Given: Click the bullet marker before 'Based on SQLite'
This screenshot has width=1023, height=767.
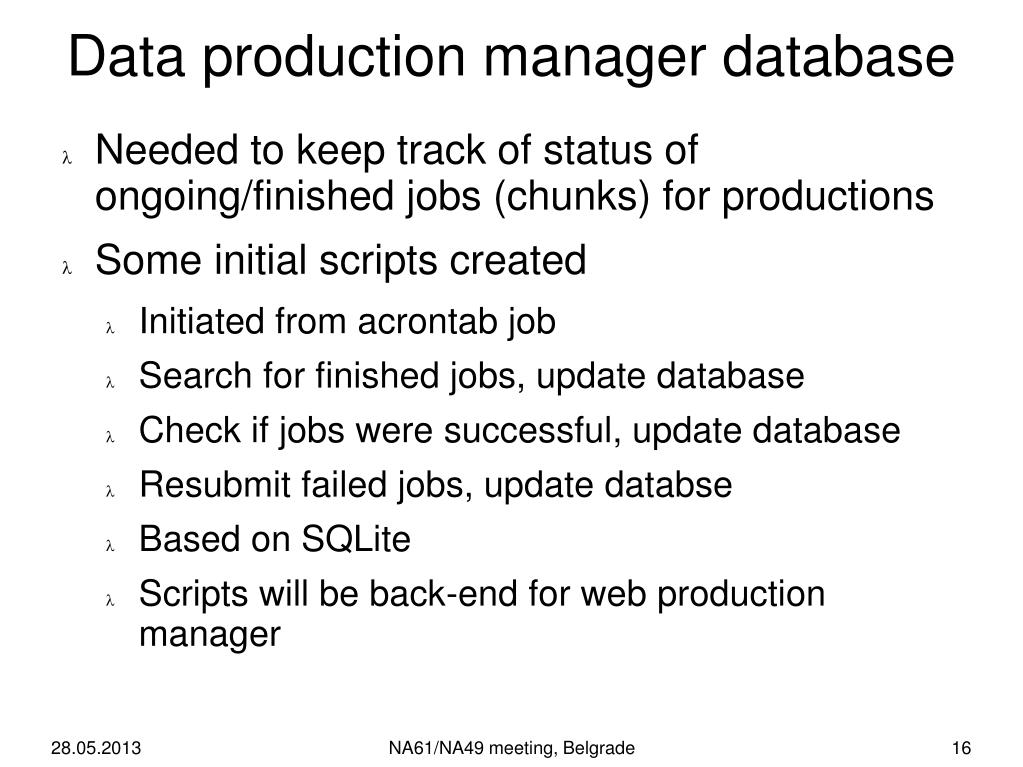Looking at the screenshot, I should pyautogui.click(x=110, y=546).
